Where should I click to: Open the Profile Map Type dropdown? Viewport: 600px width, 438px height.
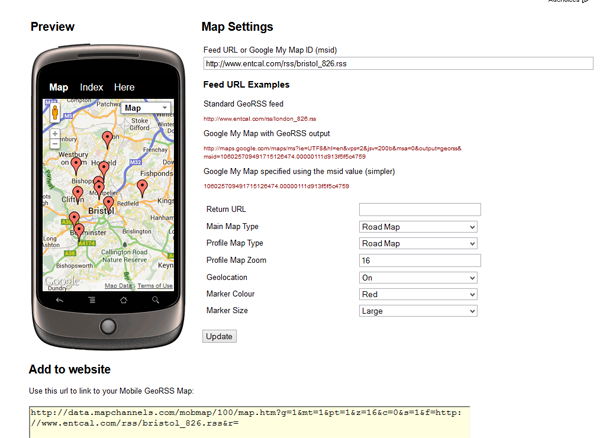pos(418,243)
